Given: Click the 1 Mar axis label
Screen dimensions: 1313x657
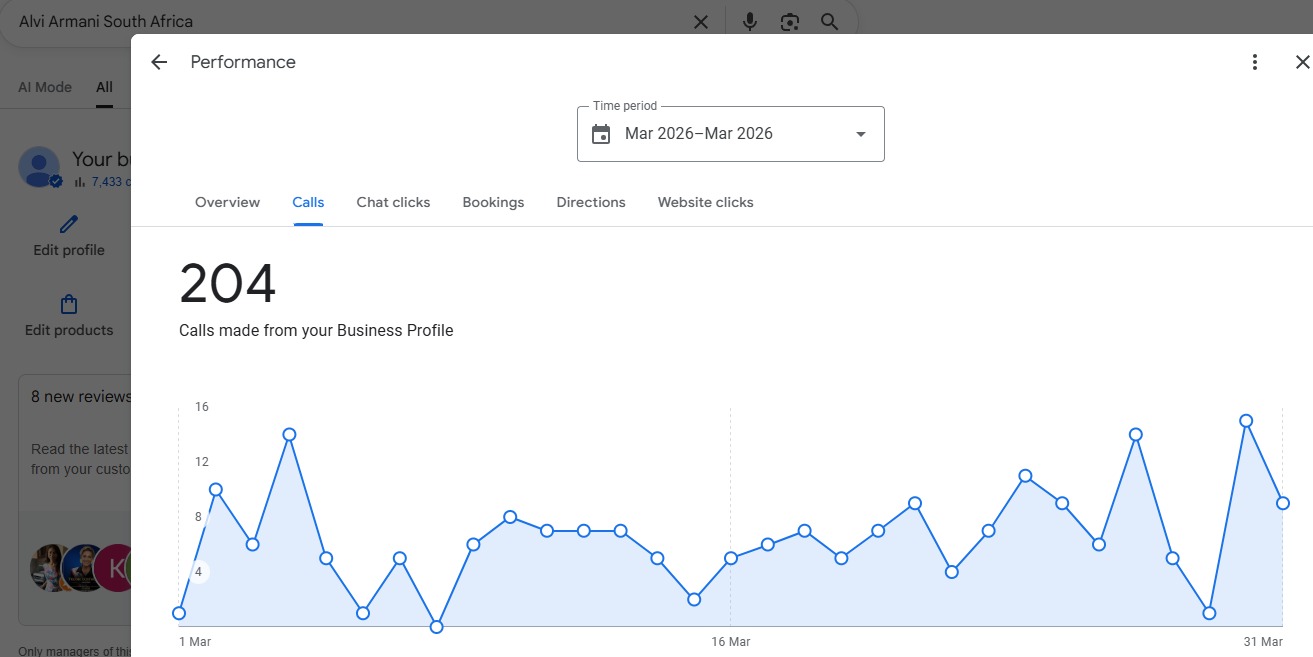Looking at the screenshot, I should (x=195, y=641).
